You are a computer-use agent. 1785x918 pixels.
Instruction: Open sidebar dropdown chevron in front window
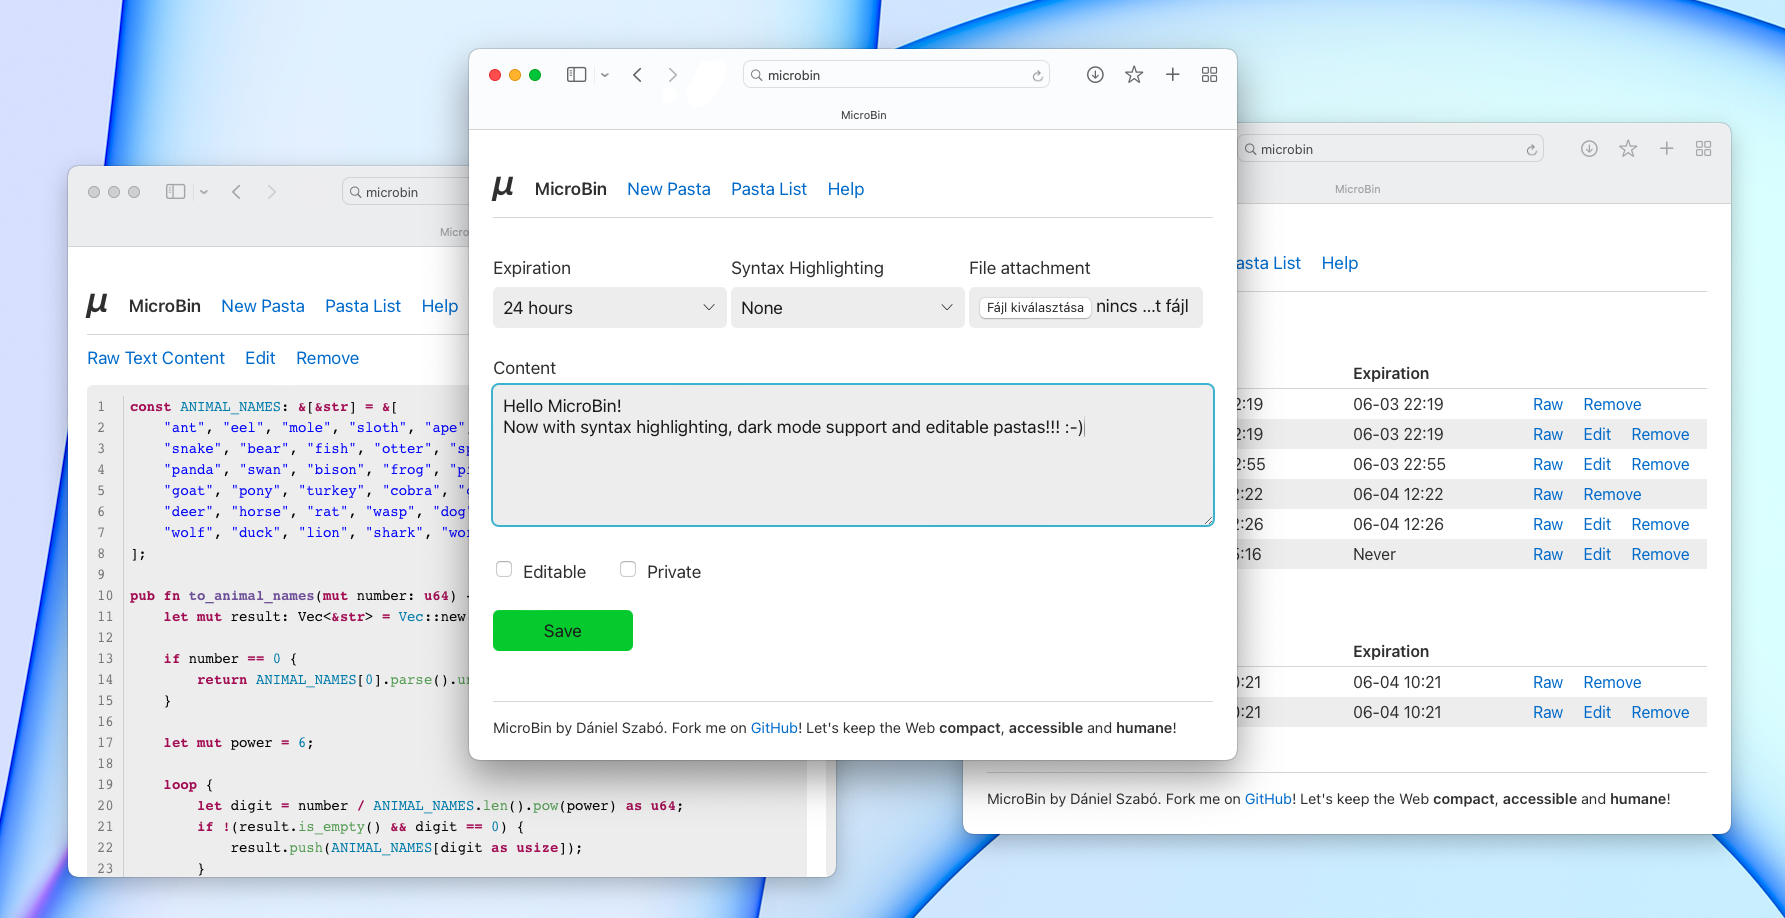click(x=604, y=75)
